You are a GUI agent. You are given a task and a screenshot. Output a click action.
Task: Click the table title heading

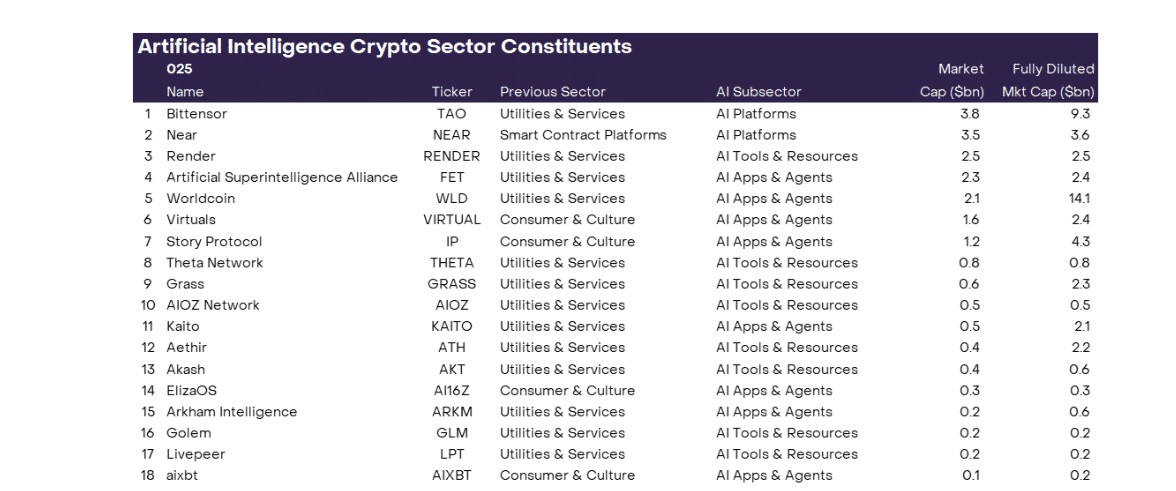pos(385,46)
